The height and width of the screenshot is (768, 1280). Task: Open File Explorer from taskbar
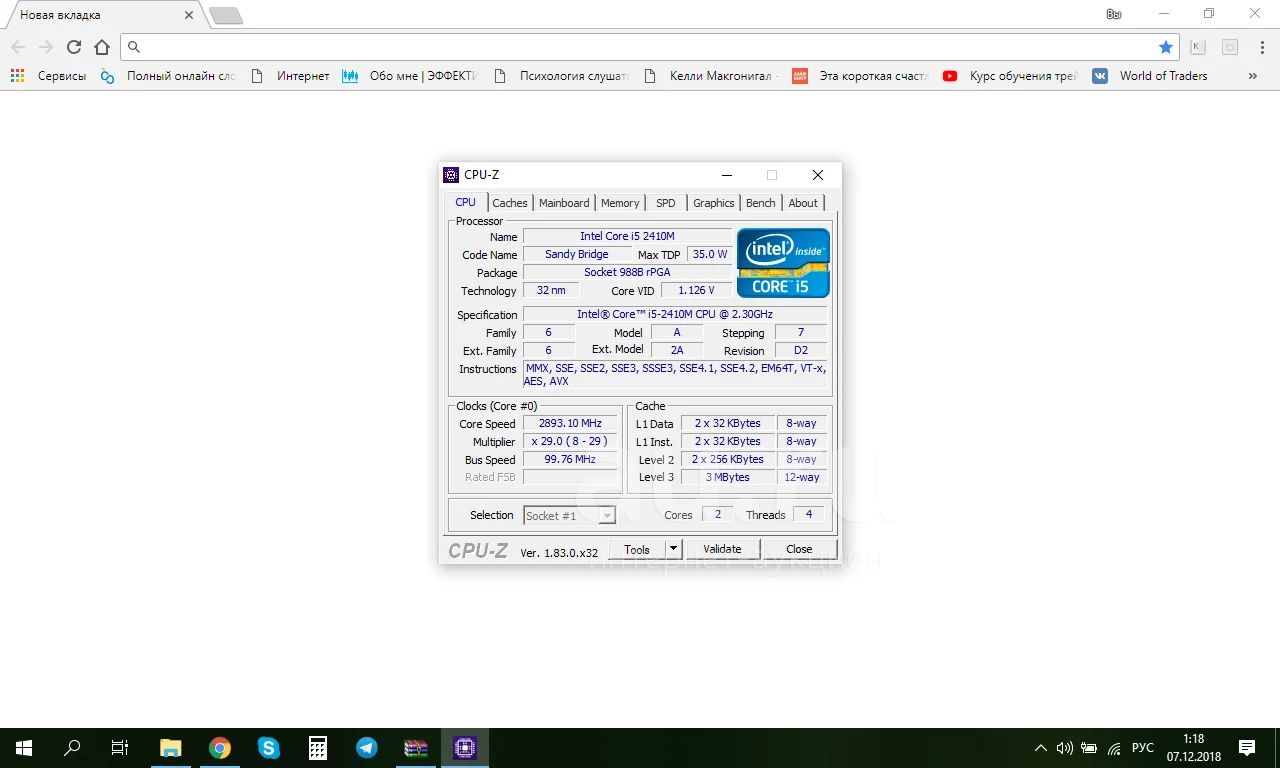tap(171, 748)
